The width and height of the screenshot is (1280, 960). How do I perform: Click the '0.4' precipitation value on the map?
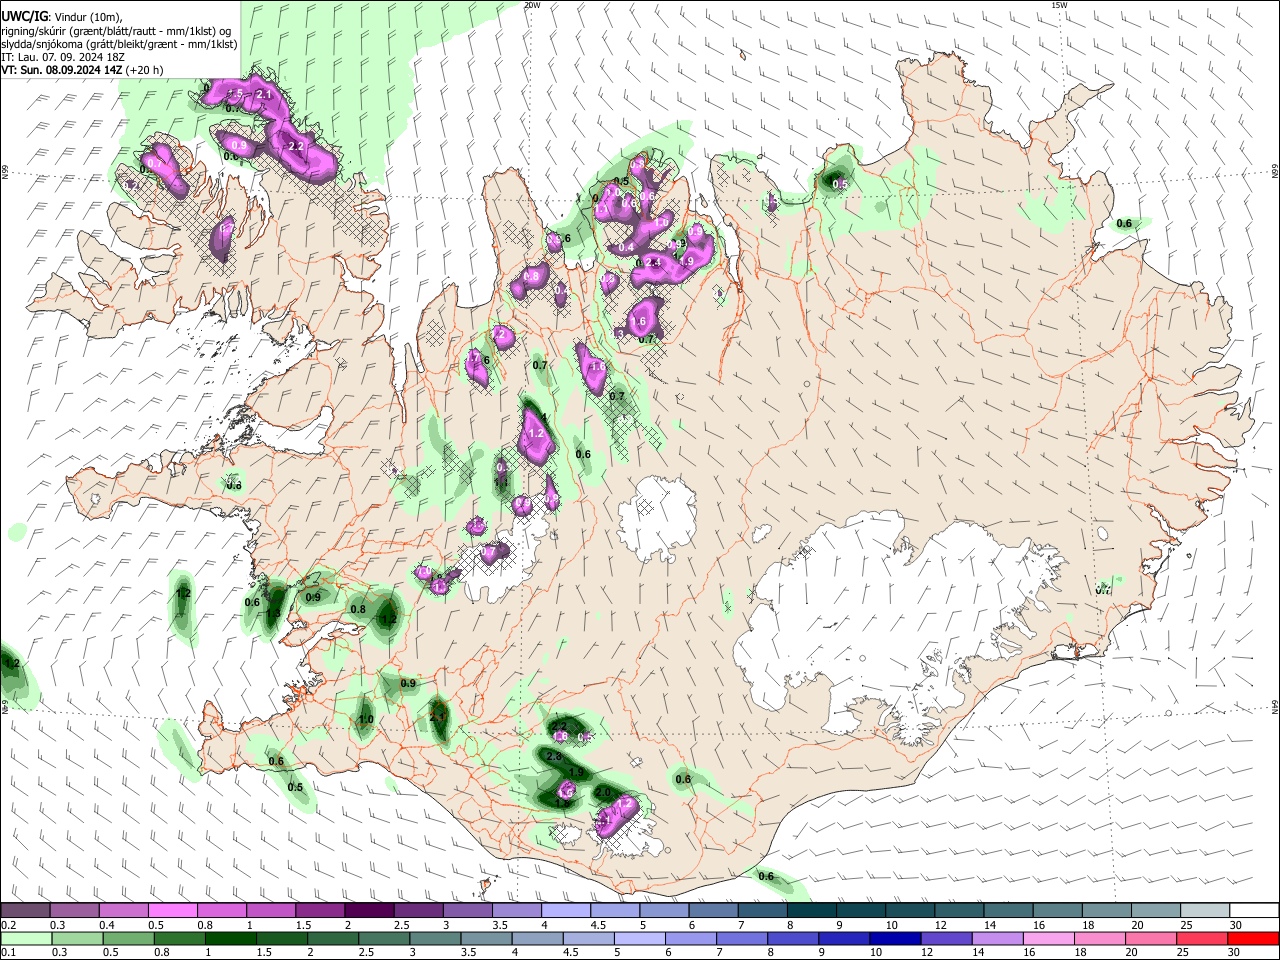tap(627, 248)
